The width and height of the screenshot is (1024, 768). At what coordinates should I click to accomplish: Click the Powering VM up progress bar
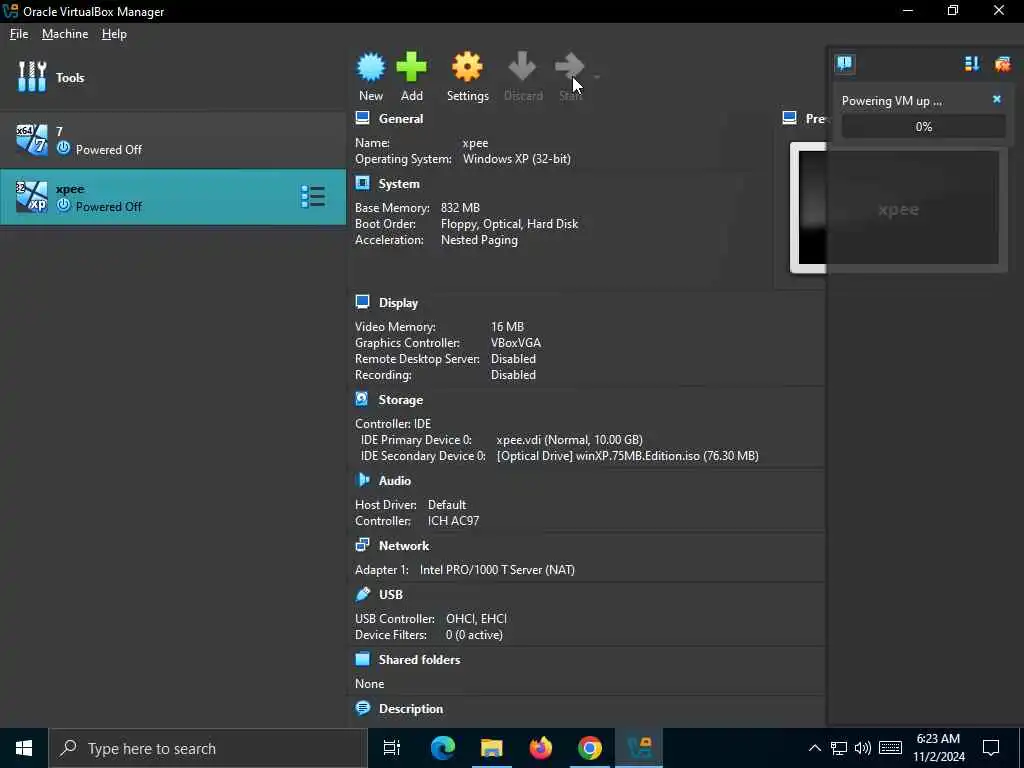pos(923,127)
